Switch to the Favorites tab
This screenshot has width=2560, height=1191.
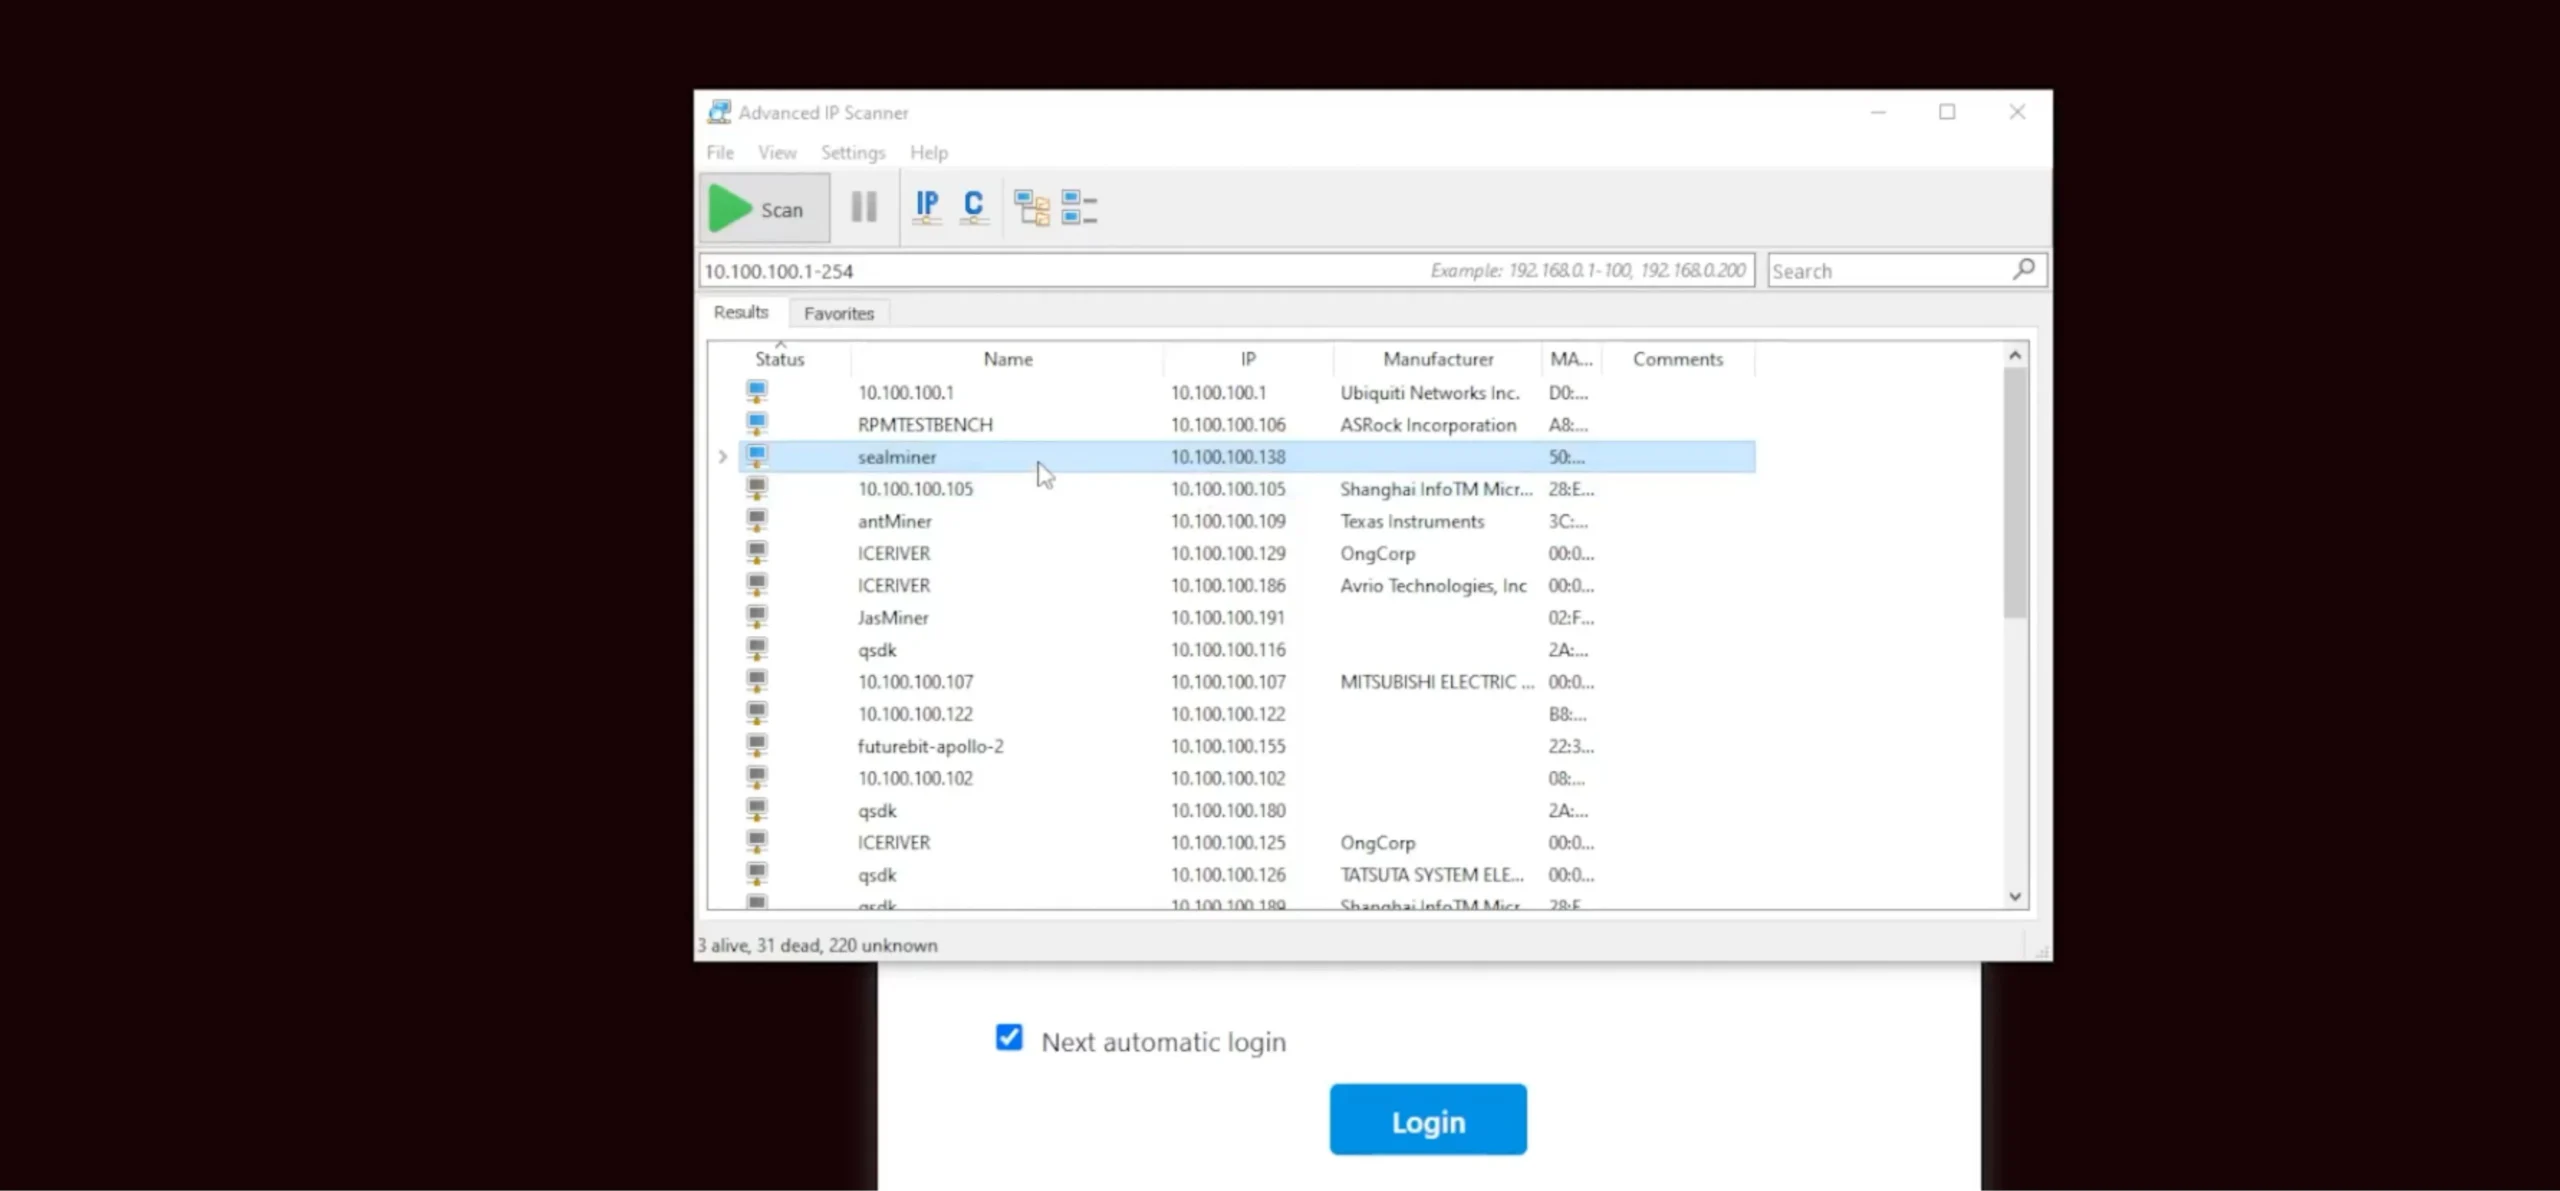pos(838,312)
